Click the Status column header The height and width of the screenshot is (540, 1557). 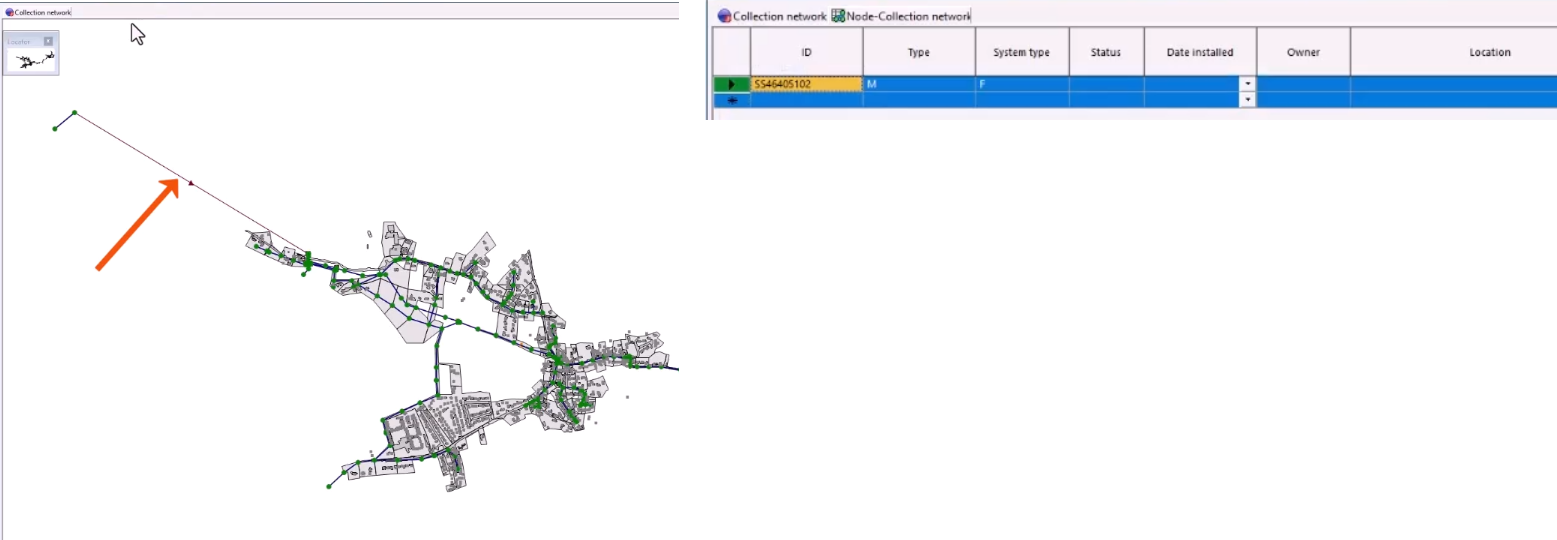click(1106, 52)
